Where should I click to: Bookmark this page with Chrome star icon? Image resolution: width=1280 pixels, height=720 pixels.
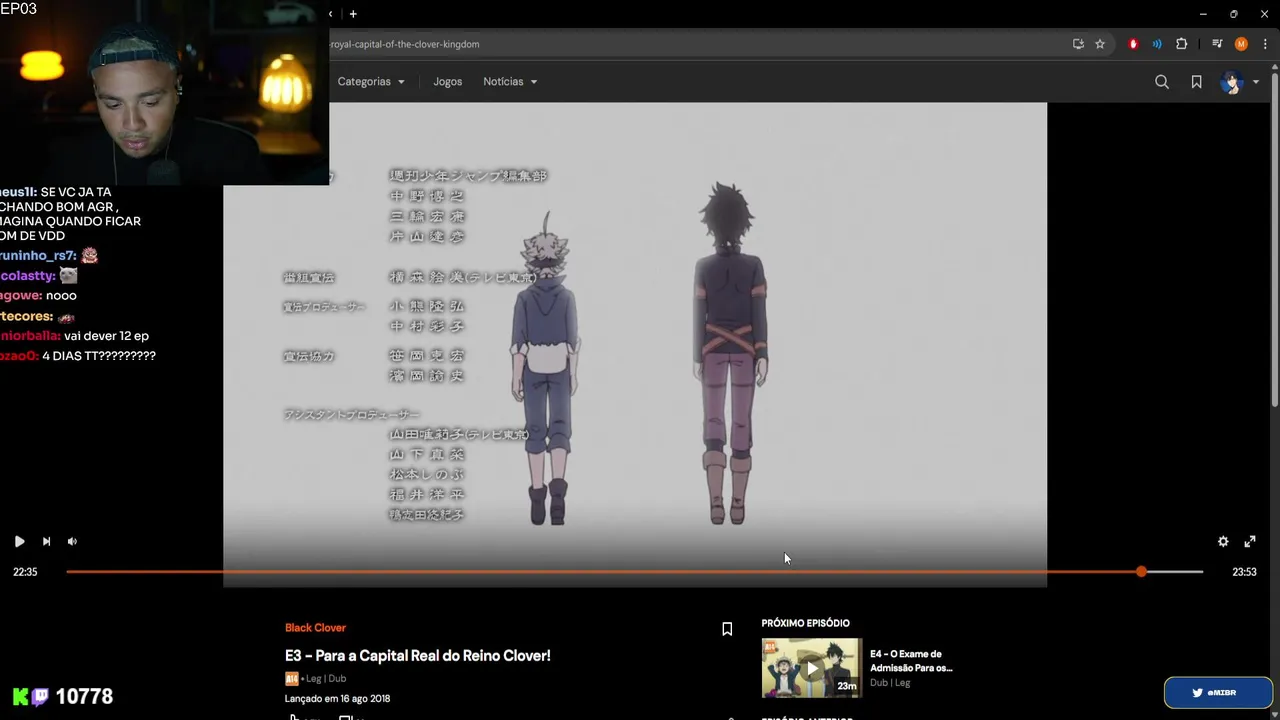(x=1100, y=44)
